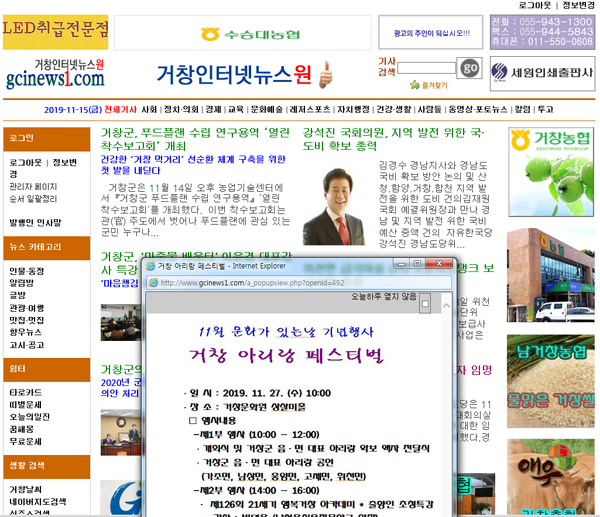Open the 푸드플랜 수립 연구용역 article headline
This screenshot has height=517, width=600.
[195, 139]
